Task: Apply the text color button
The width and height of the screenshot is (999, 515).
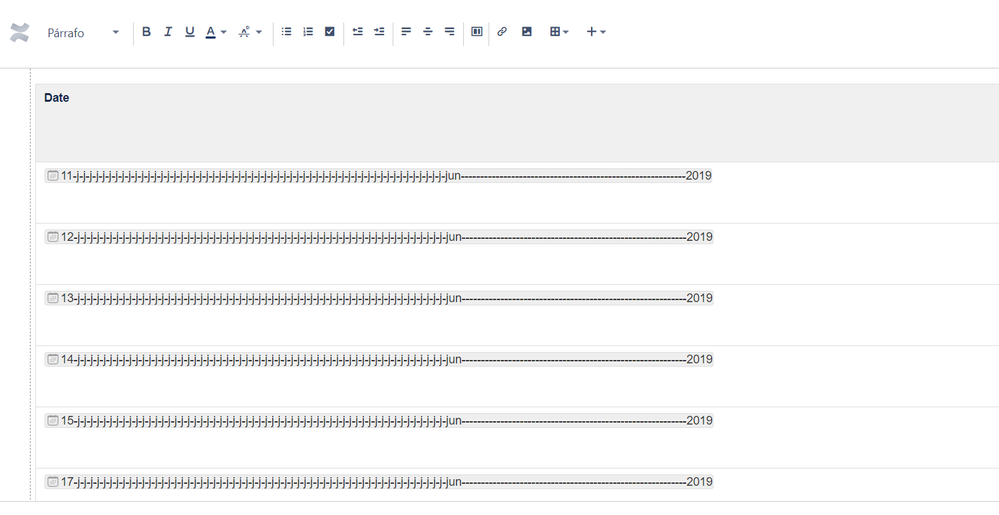Action: coord(210,32)
